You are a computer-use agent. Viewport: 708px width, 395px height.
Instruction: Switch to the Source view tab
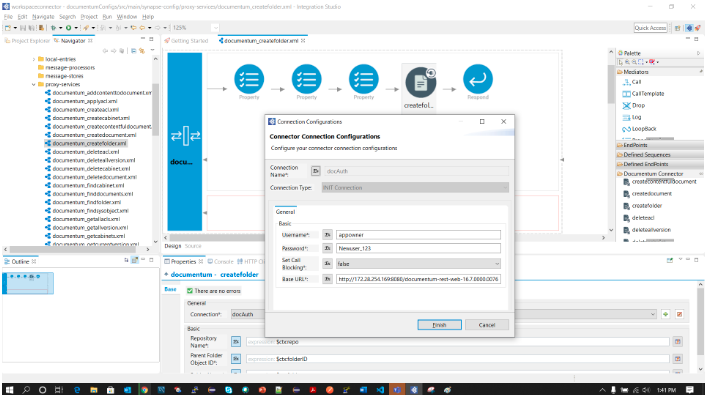coord(193,246)
